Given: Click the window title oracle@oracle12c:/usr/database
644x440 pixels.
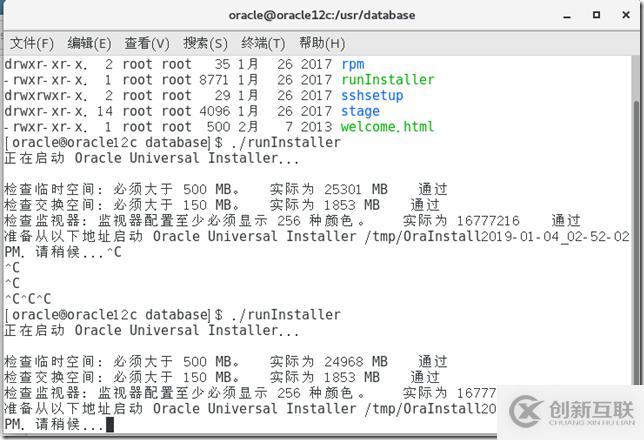Looking at the screenshot, I should click(322, 15).
